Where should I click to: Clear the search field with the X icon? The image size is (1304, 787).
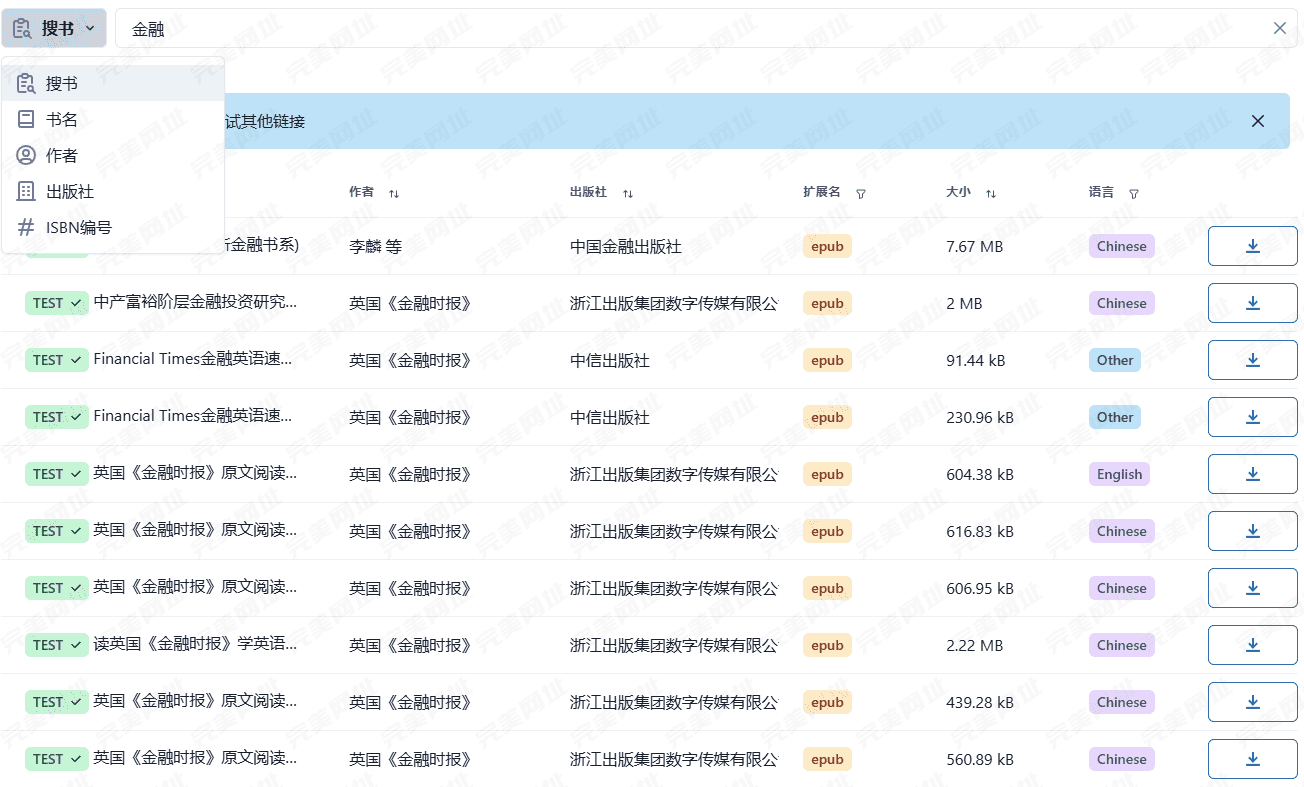pyautogui.click(x=1280, y=28)
